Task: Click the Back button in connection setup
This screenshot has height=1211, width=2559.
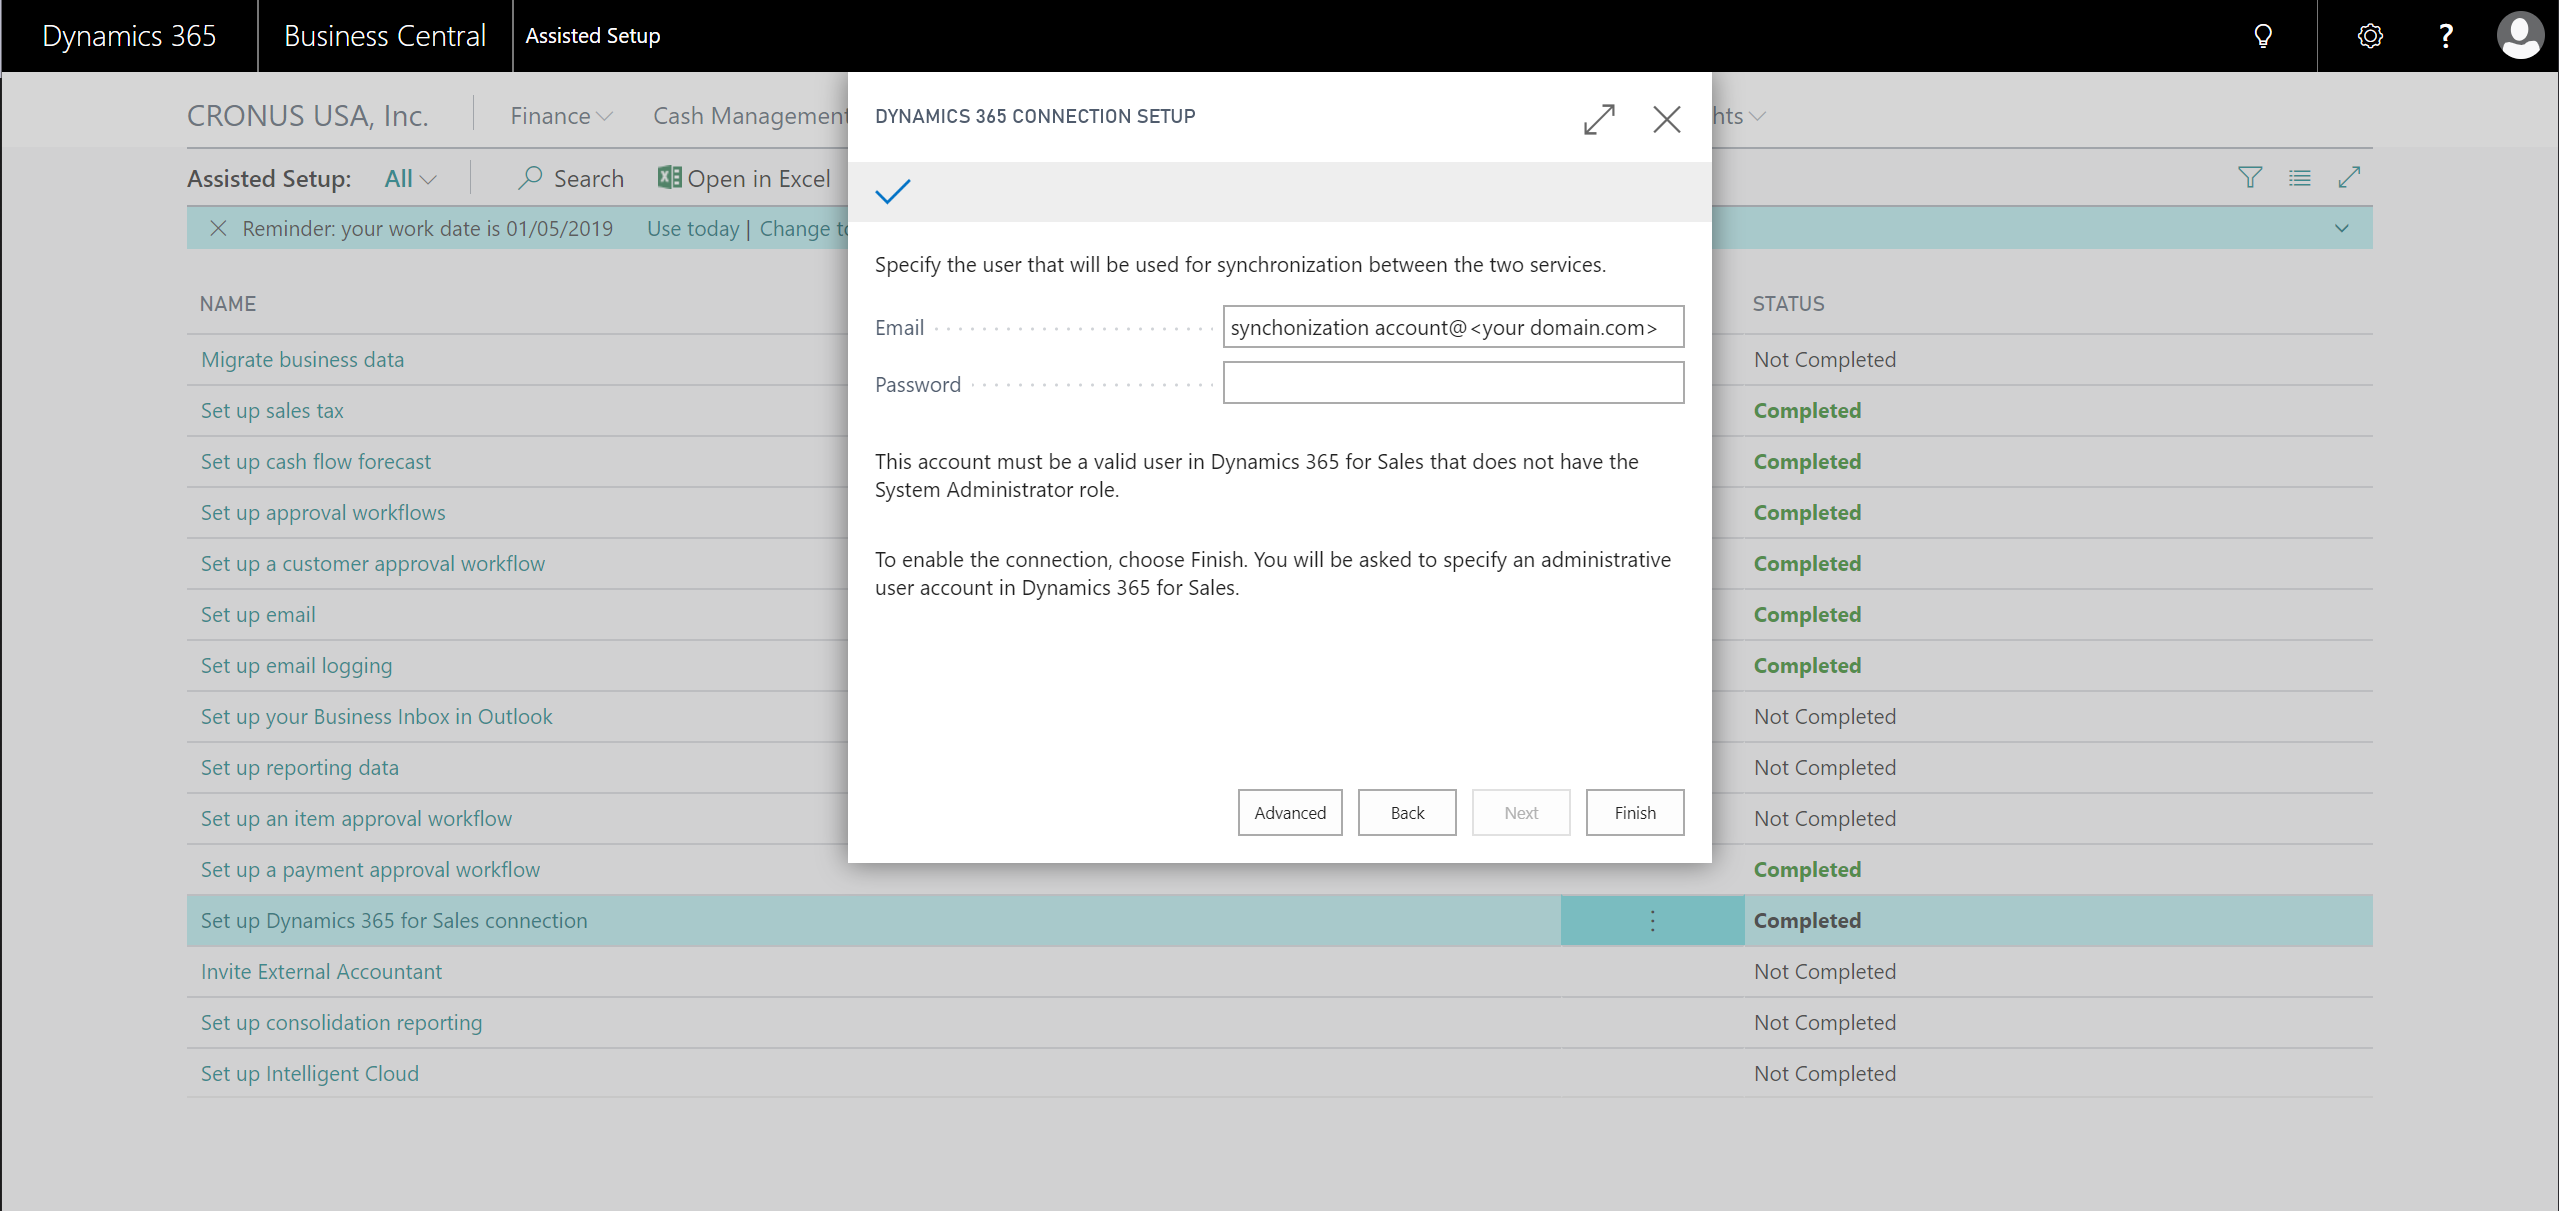Action: click(x=1407, y=813)
